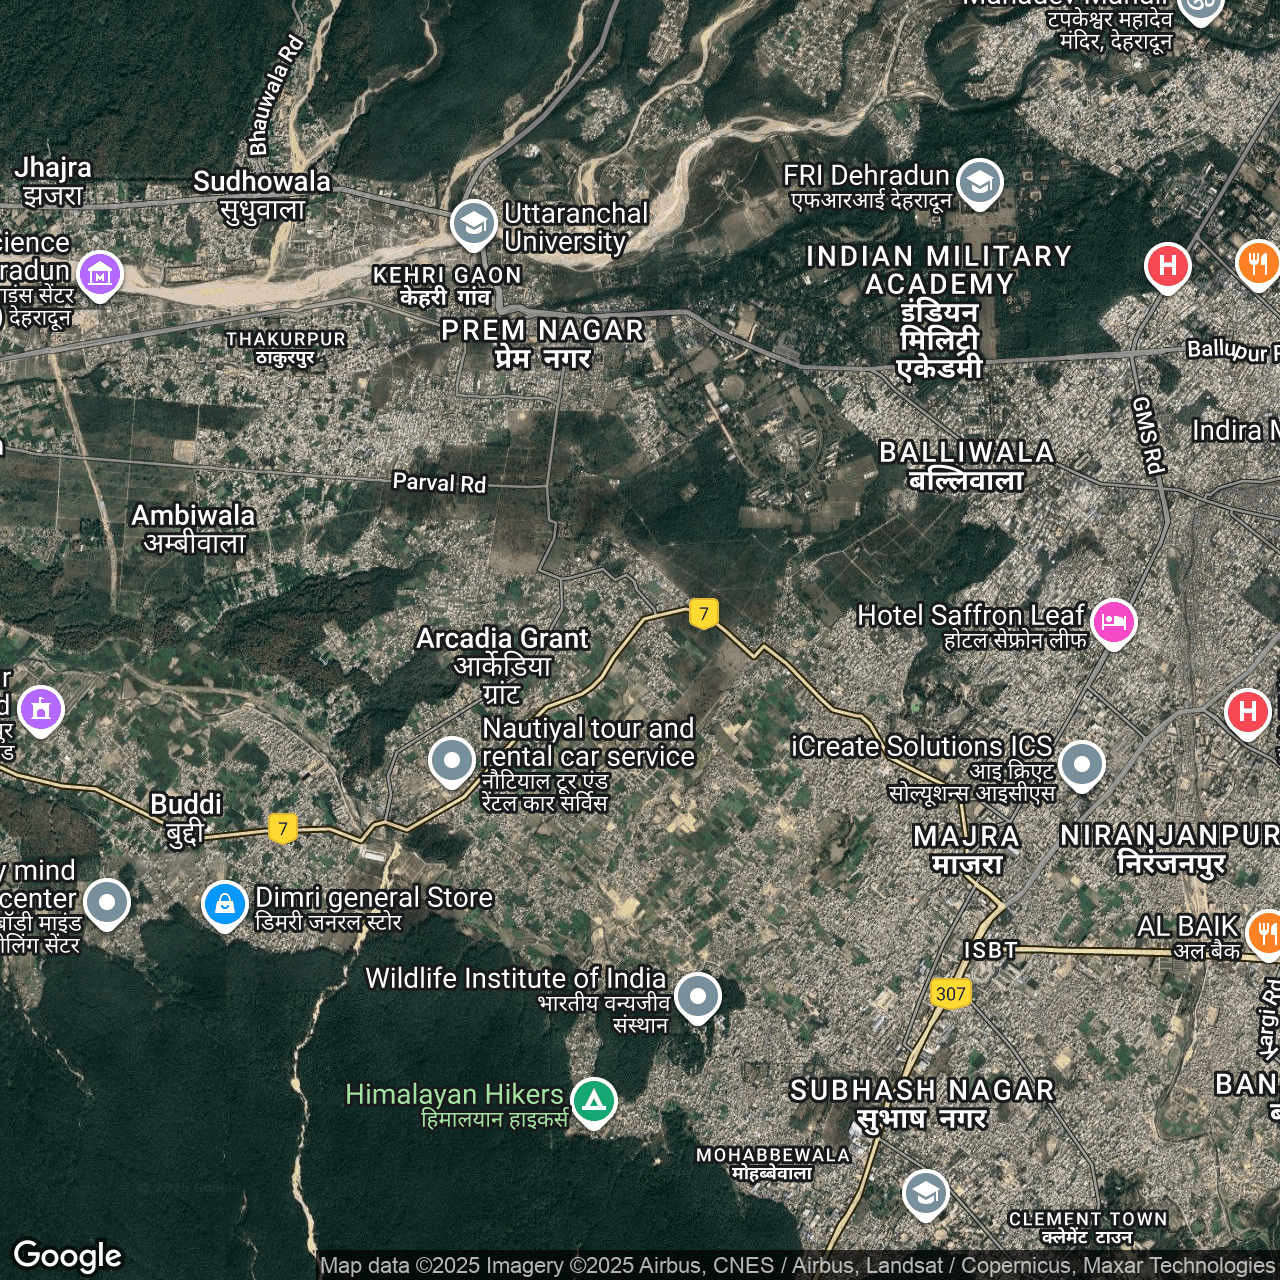The image size is (1280, 1280).
Task: Open the red hospital marker beside GMS Rd
Action: (x=1167, y=266)
